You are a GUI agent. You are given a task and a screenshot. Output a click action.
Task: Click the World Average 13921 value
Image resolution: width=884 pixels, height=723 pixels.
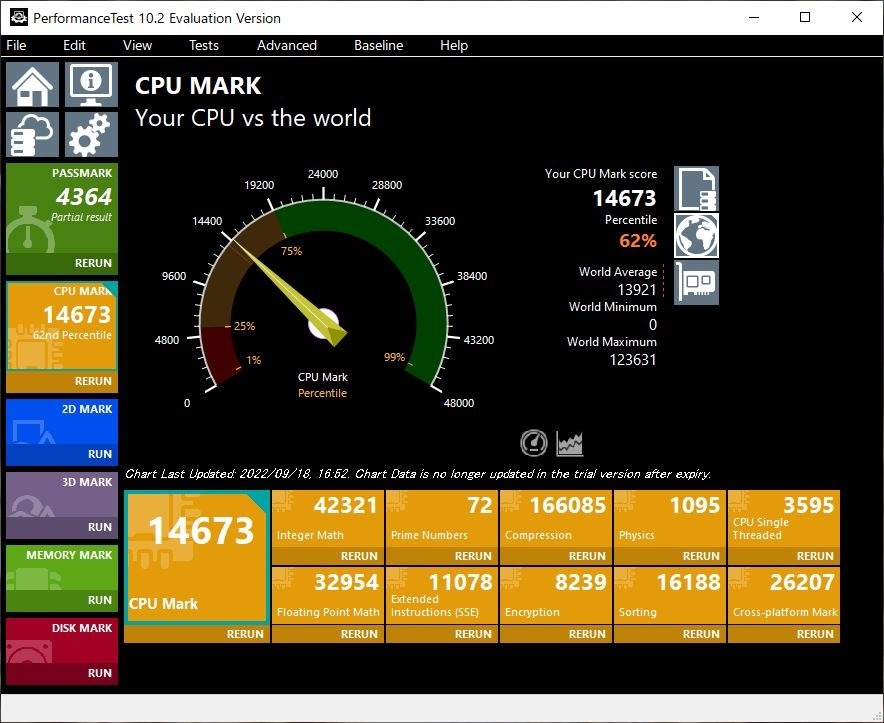637,290
